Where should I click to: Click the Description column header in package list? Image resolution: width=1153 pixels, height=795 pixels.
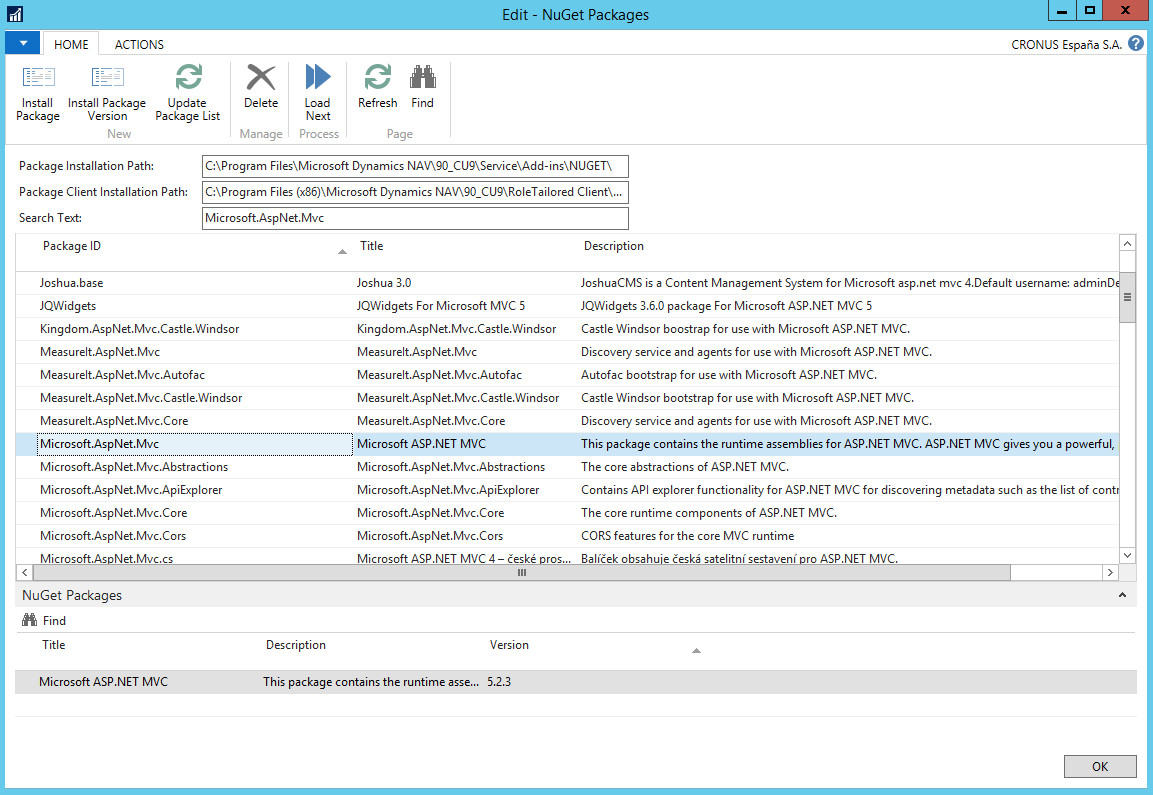tap(613, 246)
